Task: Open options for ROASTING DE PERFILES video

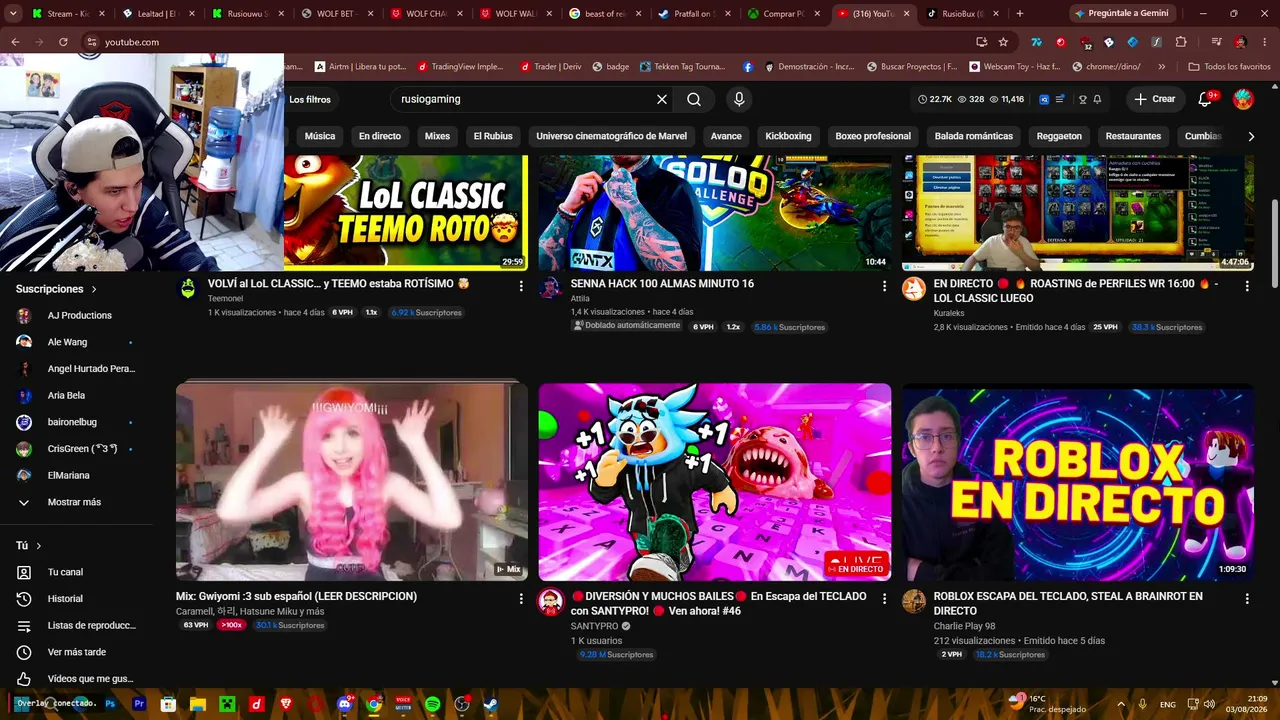Action: (x=1247, y=286)
